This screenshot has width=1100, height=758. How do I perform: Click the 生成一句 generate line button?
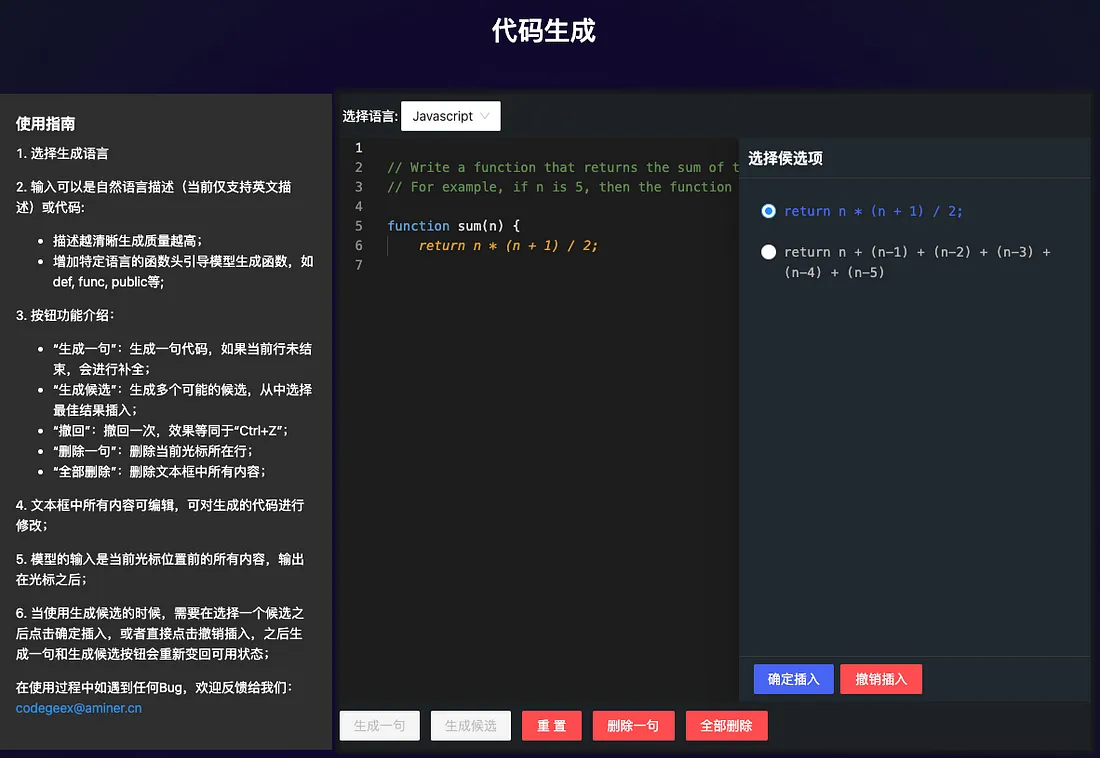point(380,726)
